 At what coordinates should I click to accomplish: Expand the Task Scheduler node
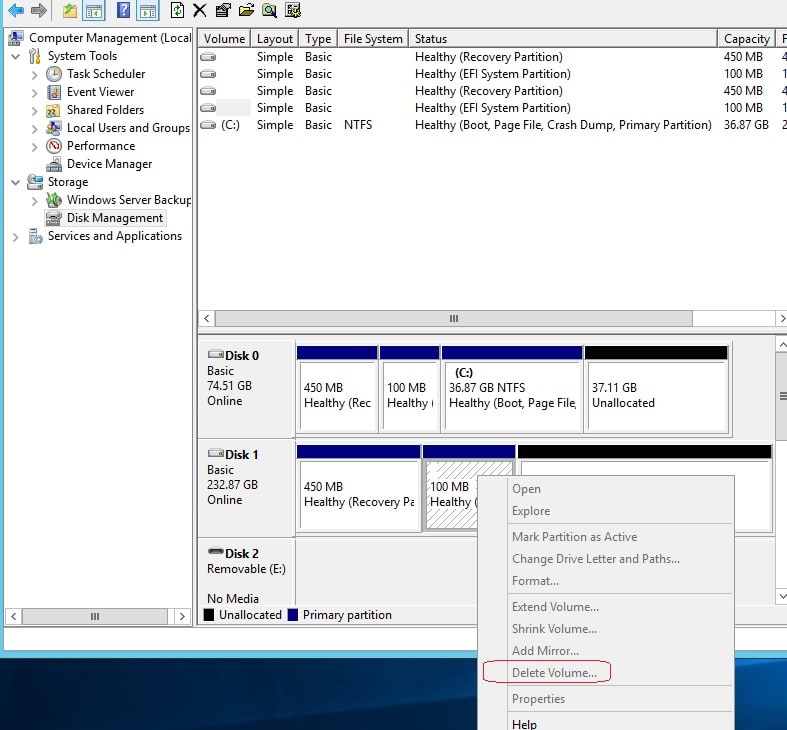pos(34,75)
